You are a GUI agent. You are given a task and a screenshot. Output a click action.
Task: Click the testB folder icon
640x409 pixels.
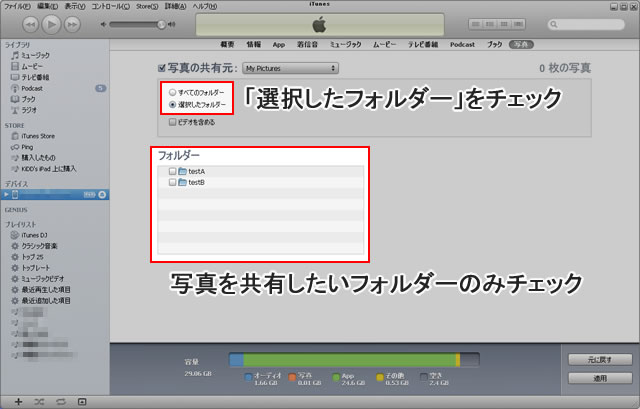coord(182,182)
